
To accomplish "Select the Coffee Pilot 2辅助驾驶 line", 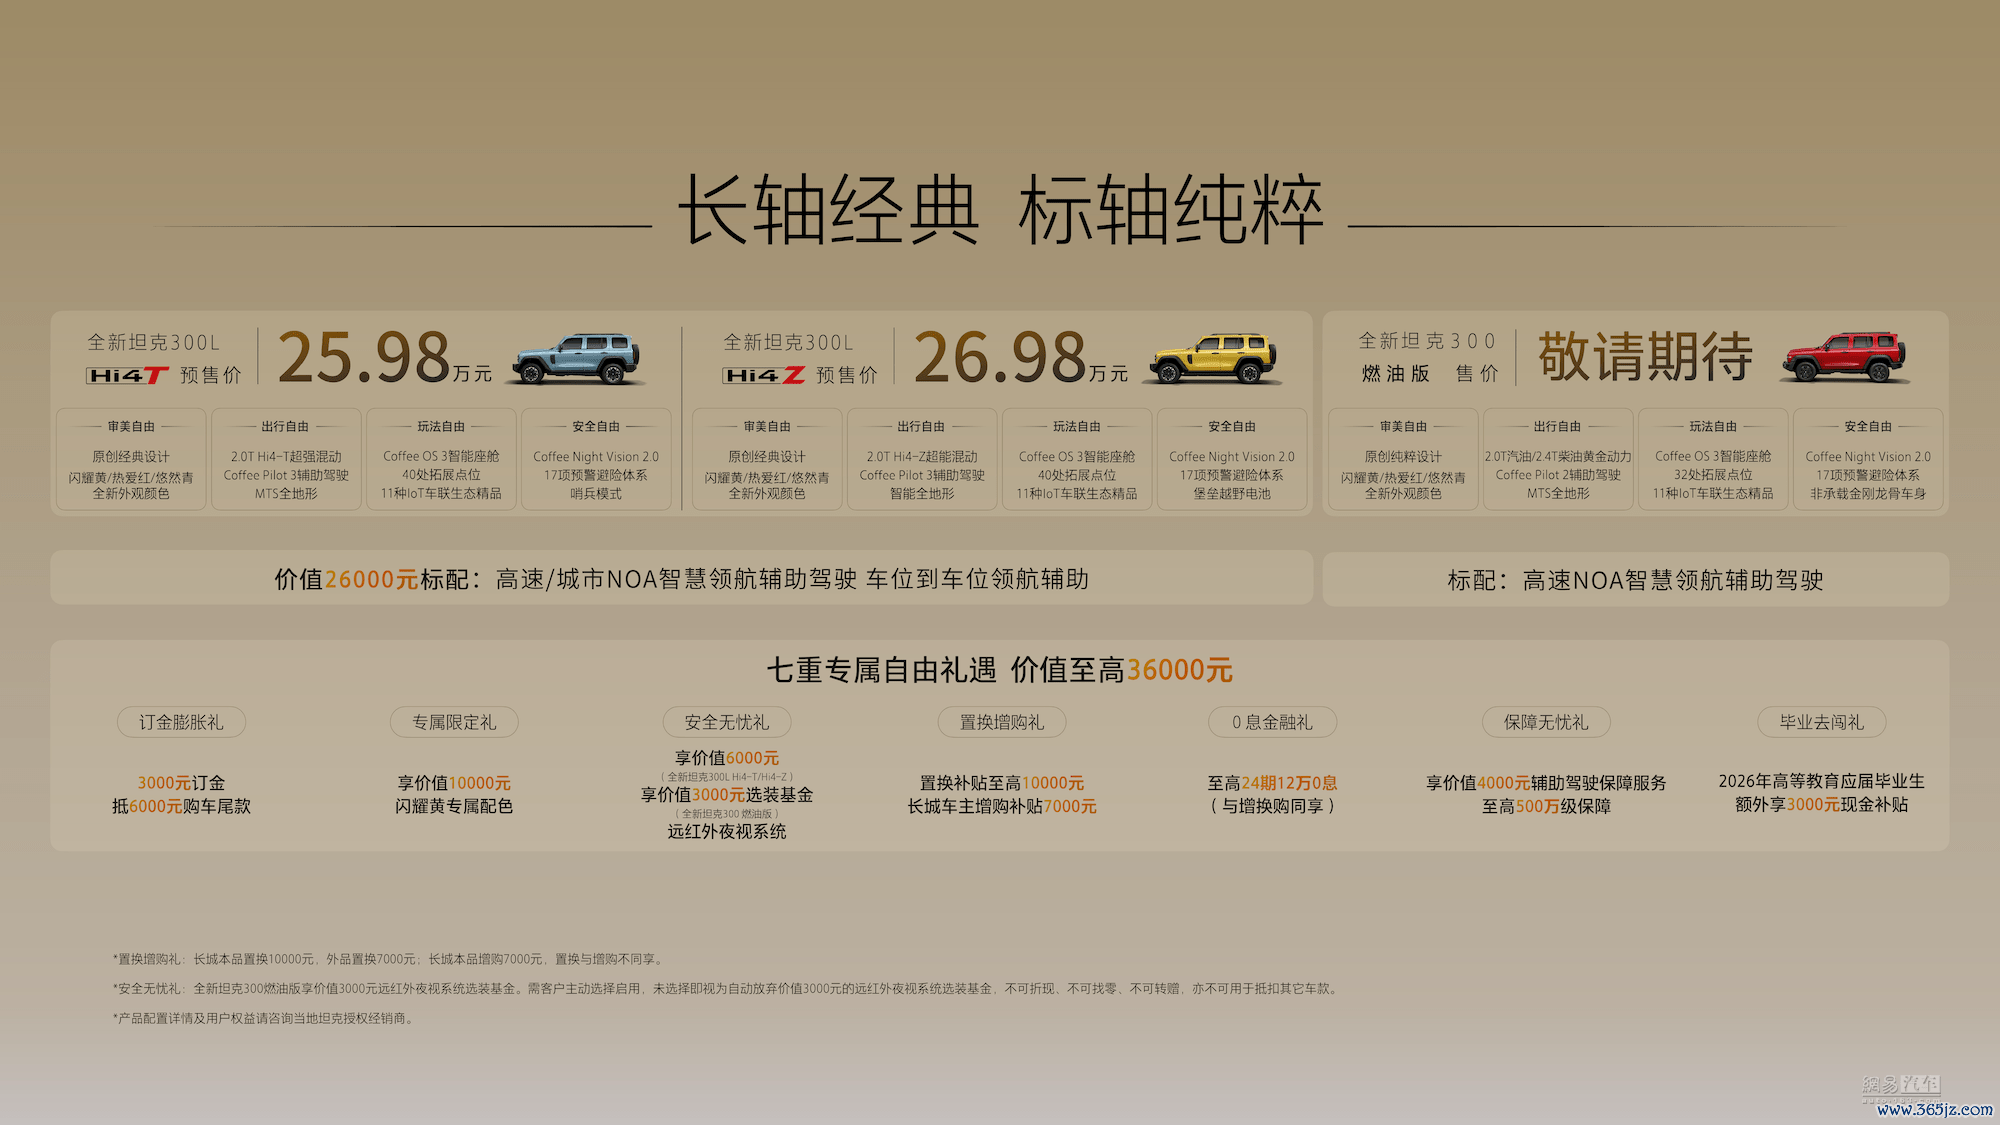I will (1558, 475).
